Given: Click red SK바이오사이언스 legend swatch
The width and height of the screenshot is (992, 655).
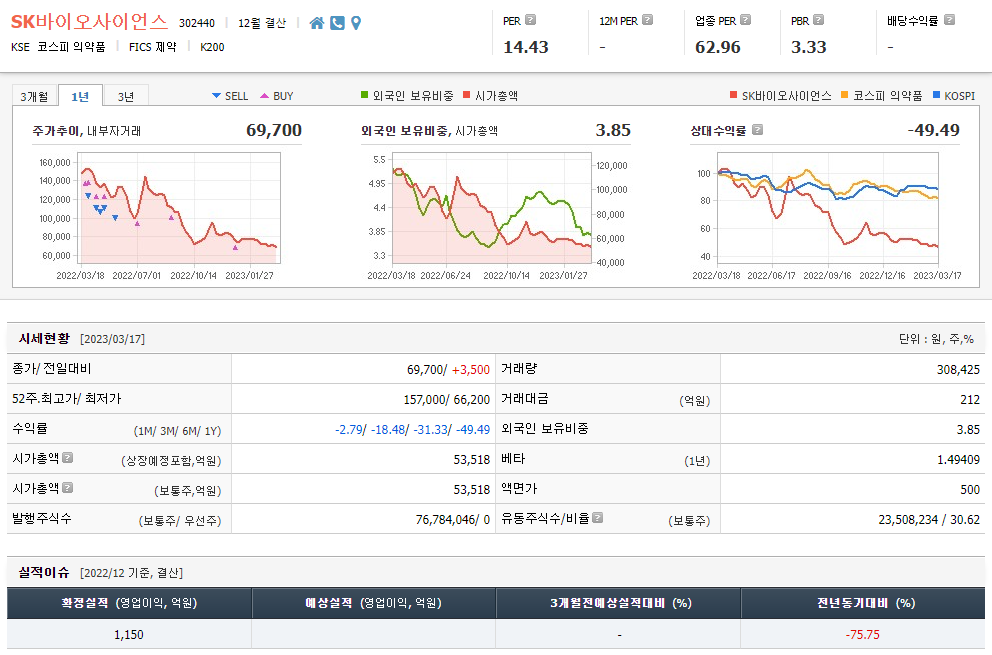Looking at the screenshot, I should coord(733,95).
